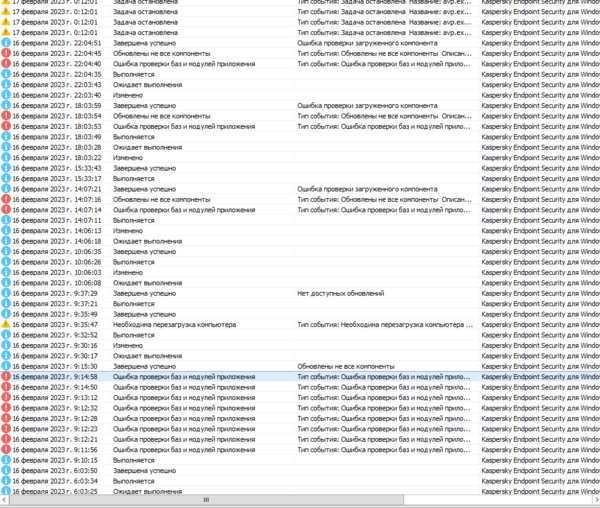The image size is (600, 508).
Task: Select the 'Ожидает выполнения' cell at 14:06:18
Action: click(x=147, y=241)
